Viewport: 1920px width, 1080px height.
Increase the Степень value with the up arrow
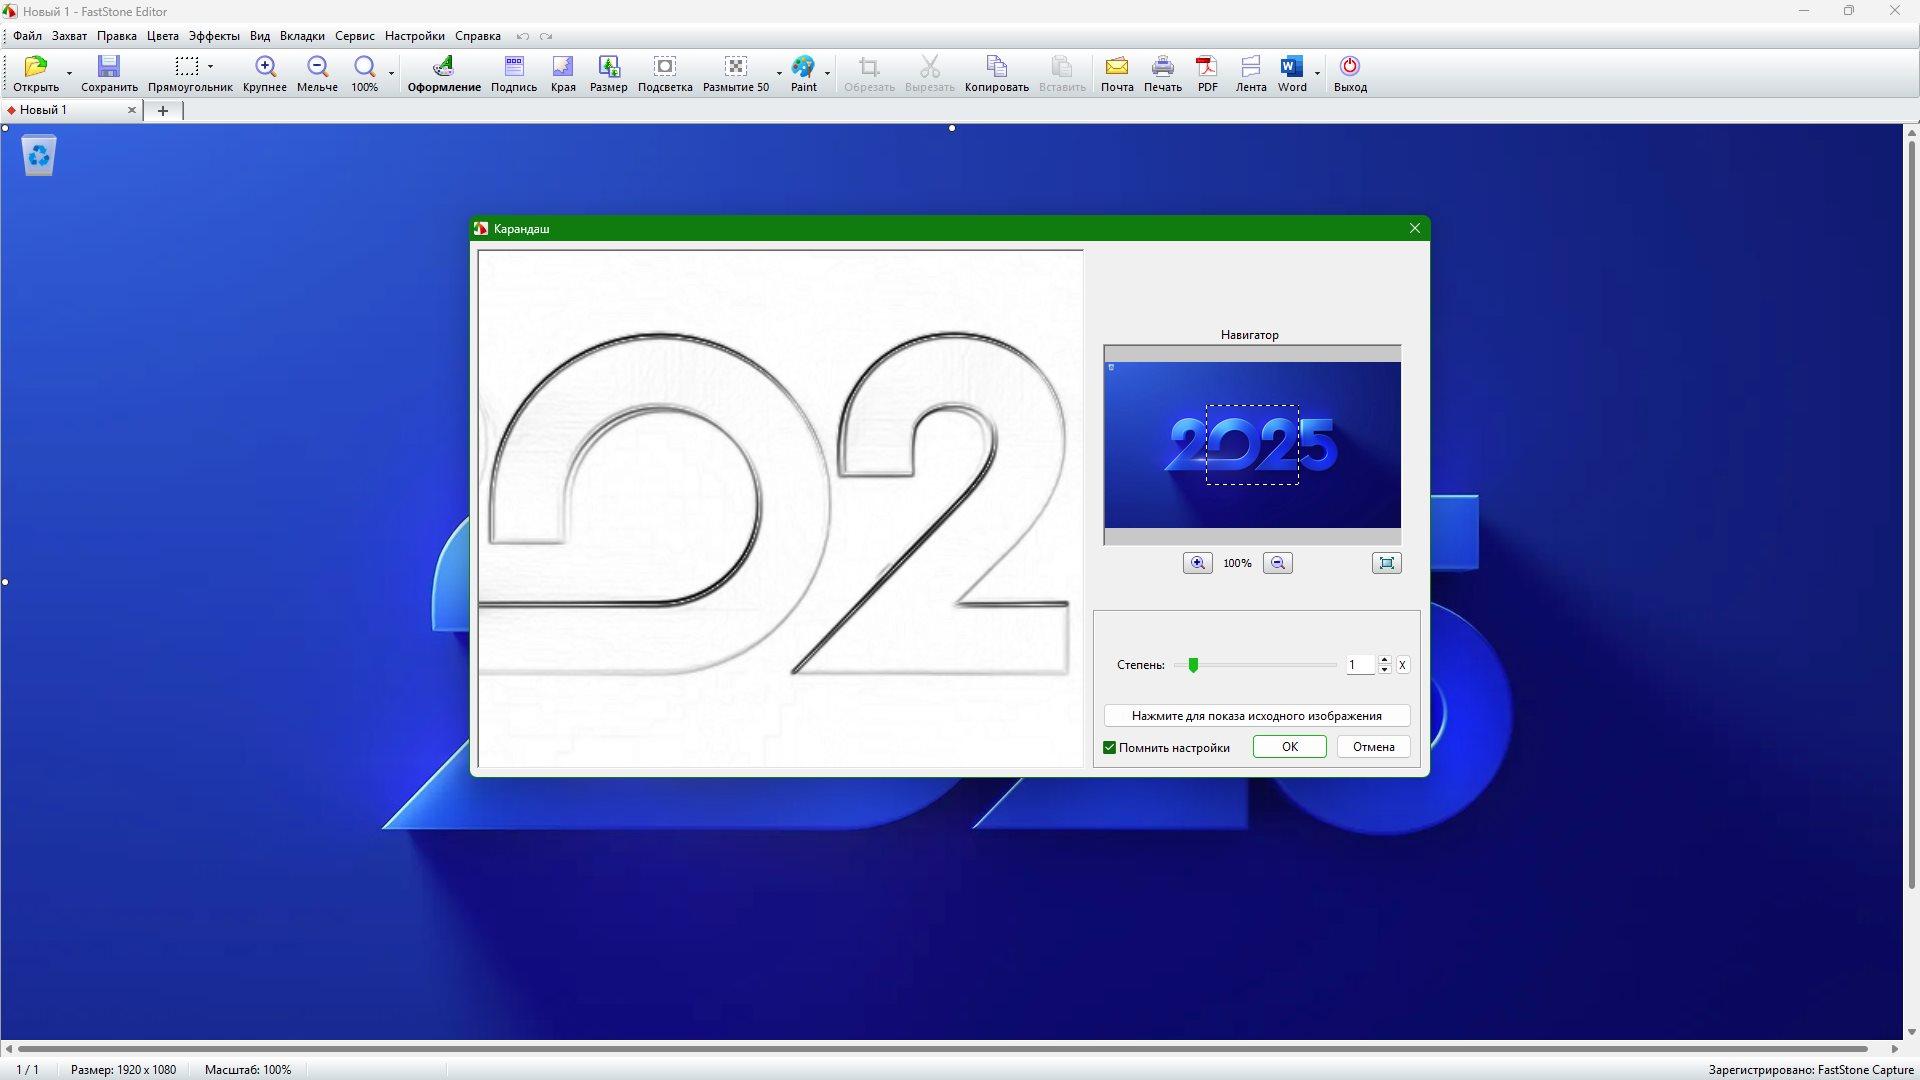(1384, 660)
